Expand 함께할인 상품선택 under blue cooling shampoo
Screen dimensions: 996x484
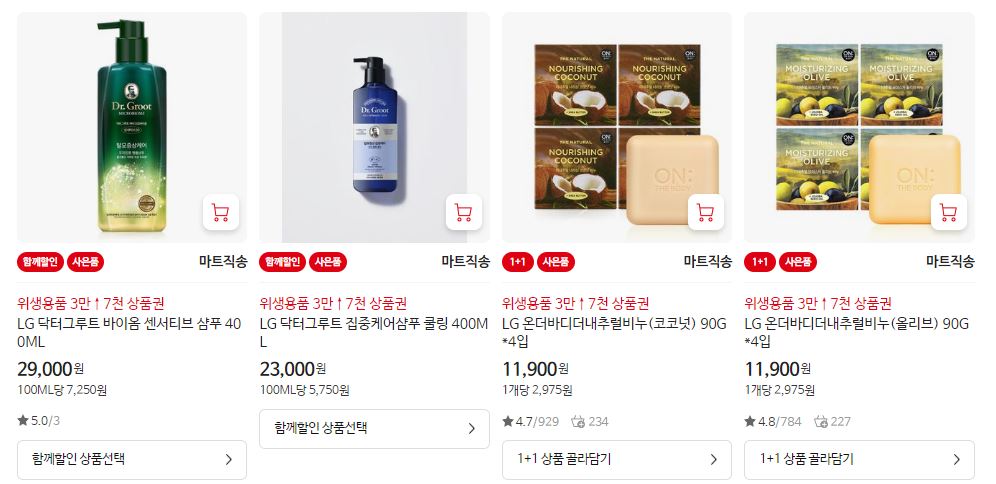pyautogui.click(x=374, y=429)
